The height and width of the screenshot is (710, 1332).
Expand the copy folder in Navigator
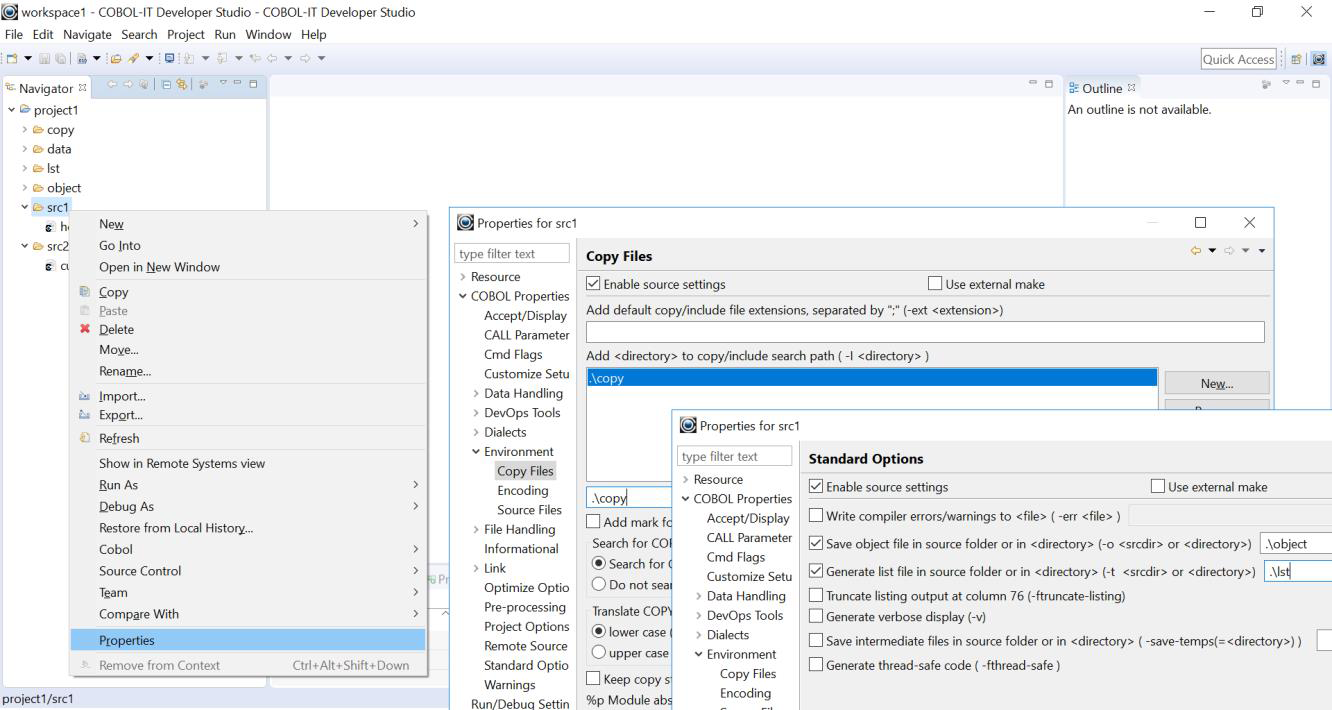(25, 130)
